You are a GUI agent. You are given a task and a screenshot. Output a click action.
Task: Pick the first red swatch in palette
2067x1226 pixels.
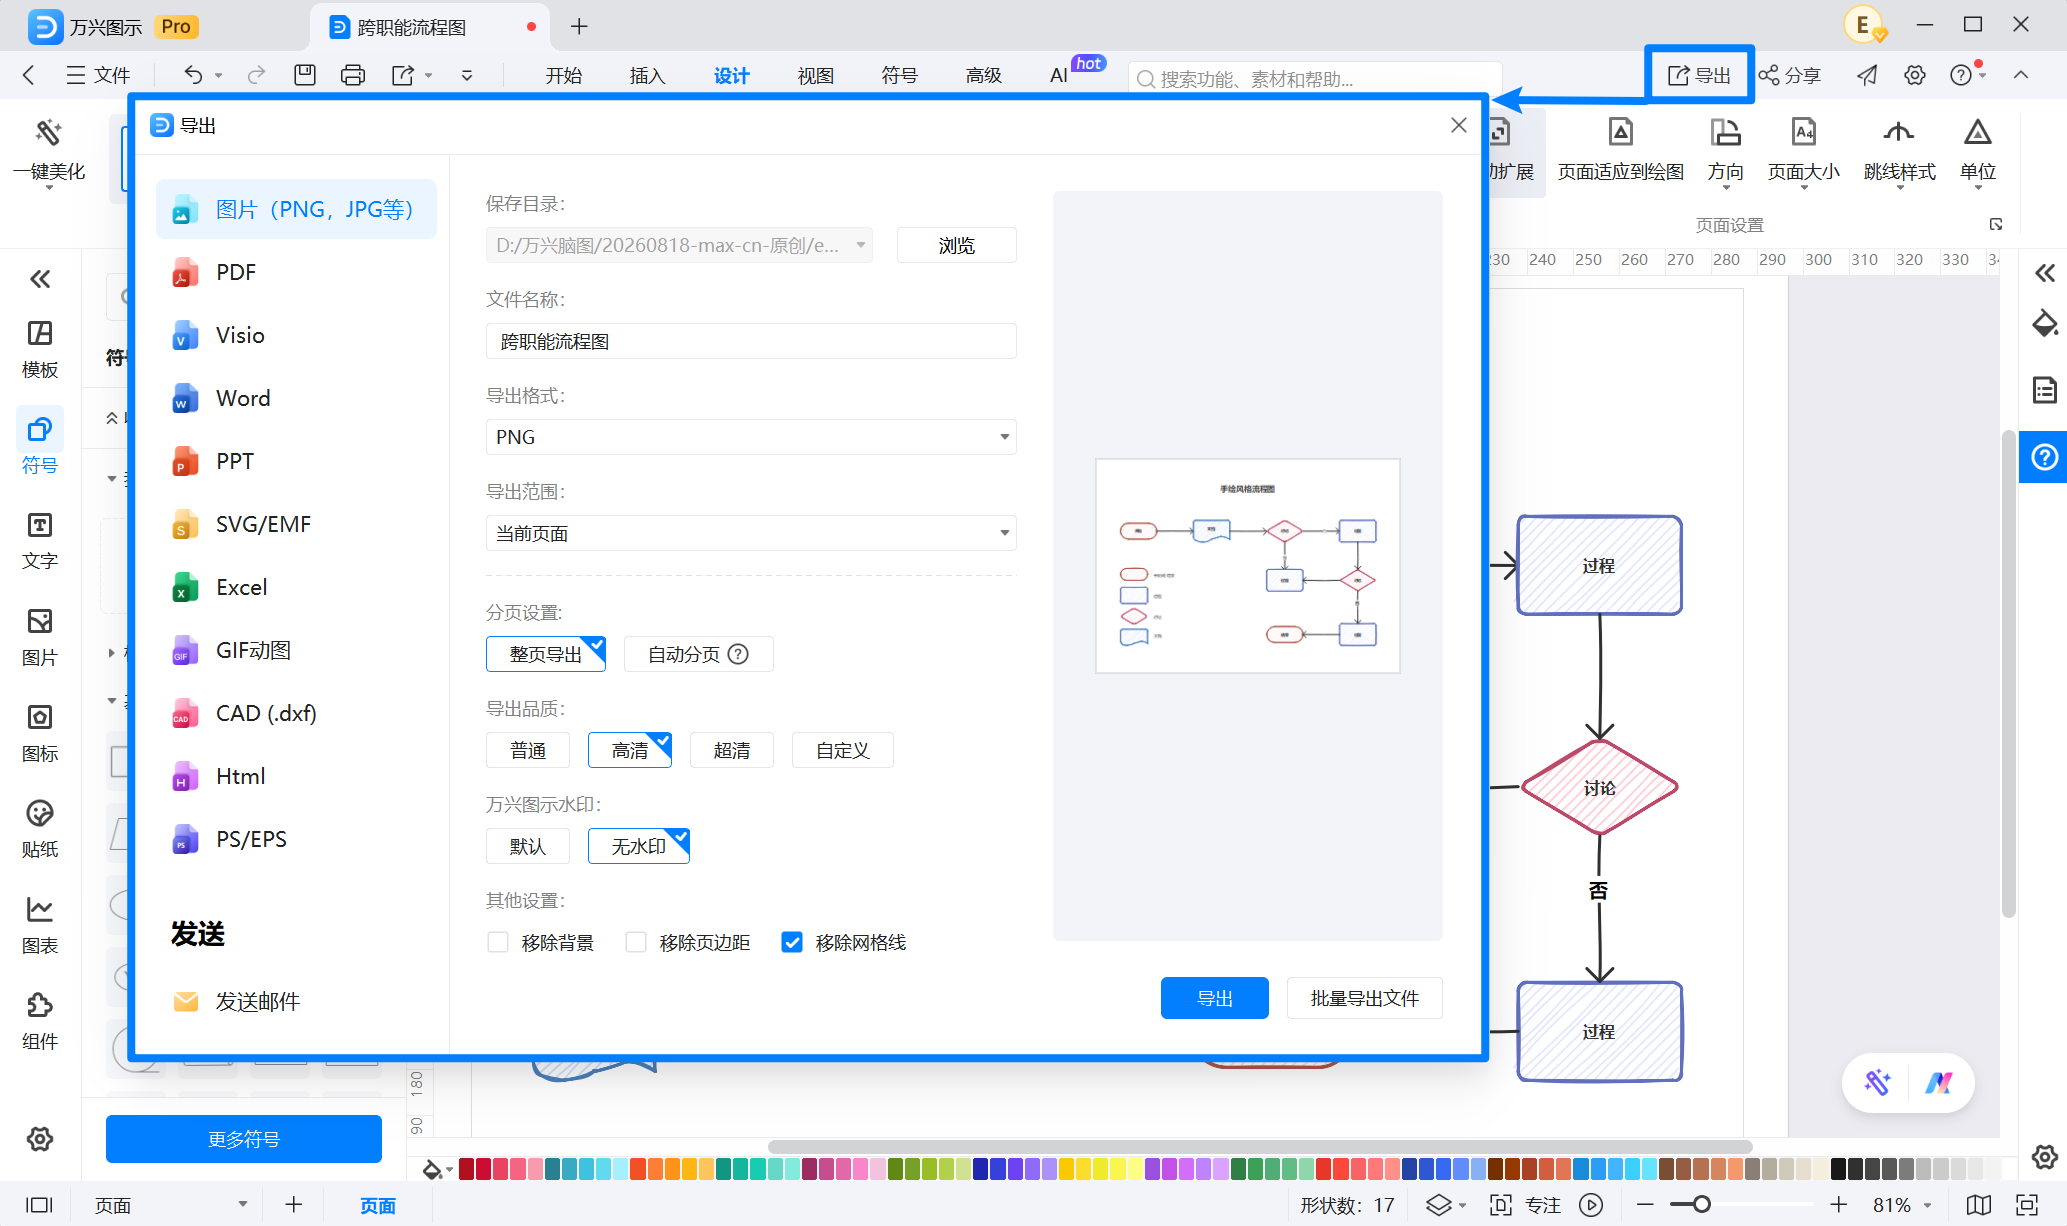coord(466,1169)
